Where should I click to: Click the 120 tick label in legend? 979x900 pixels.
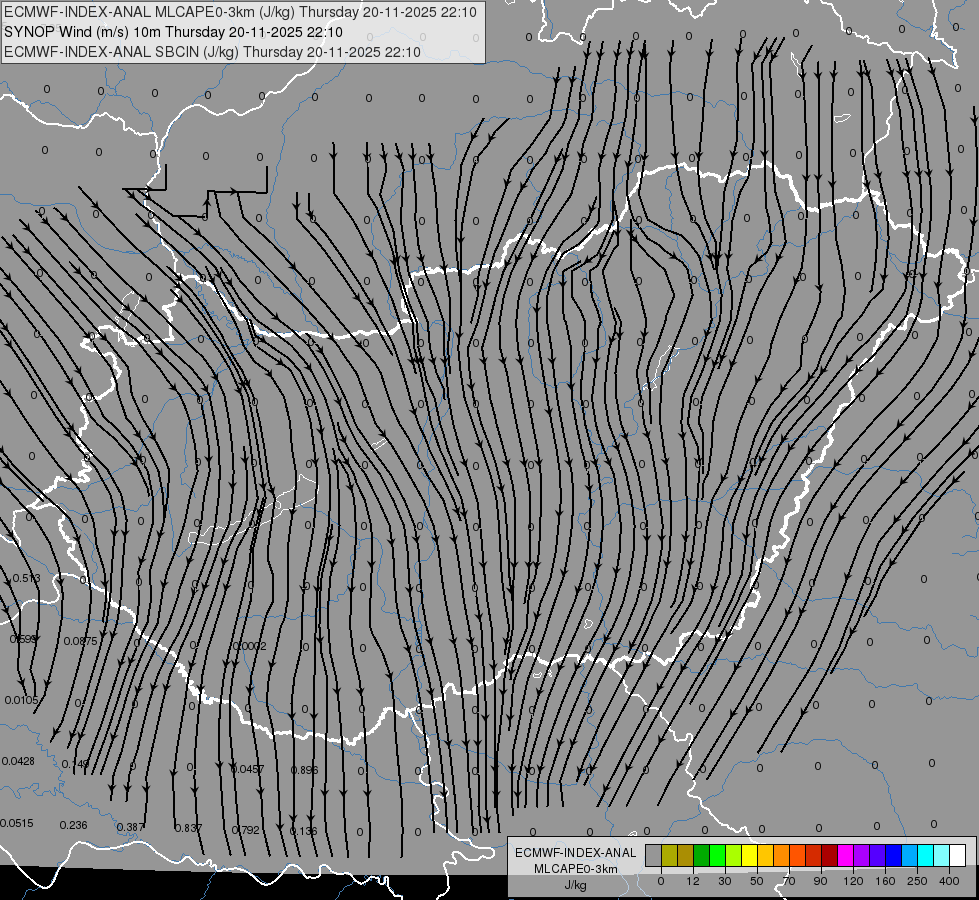coord(853,881)
